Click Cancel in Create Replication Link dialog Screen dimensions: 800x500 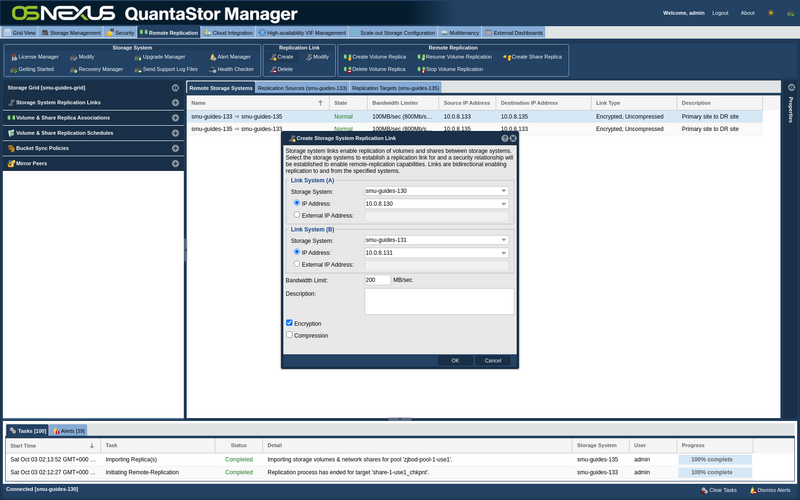[x=493, y=361]
